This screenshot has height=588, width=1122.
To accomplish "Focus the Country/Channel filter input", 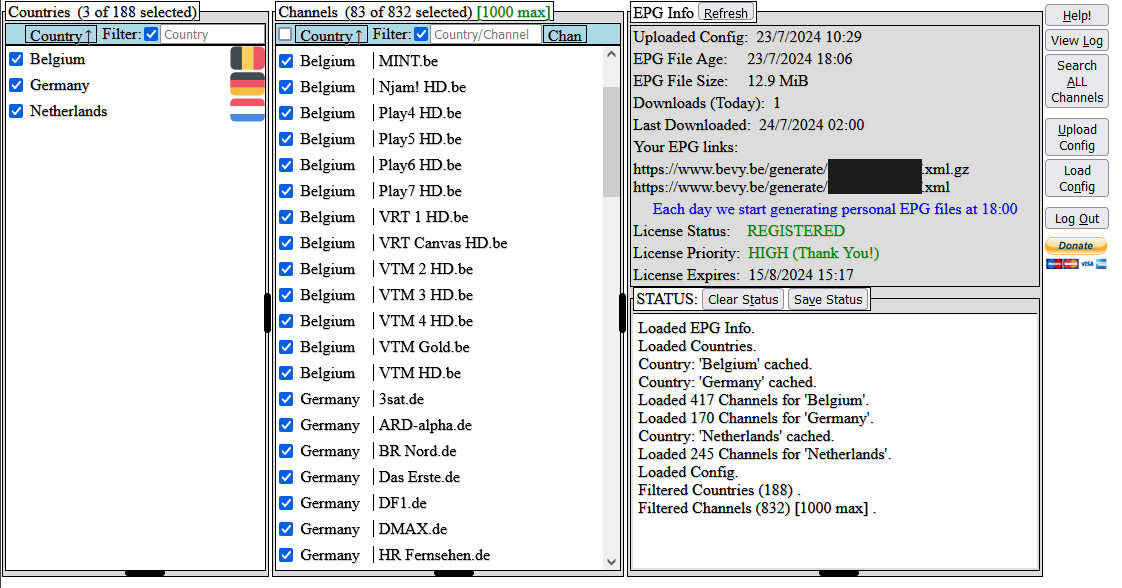I will coord(485,34).
